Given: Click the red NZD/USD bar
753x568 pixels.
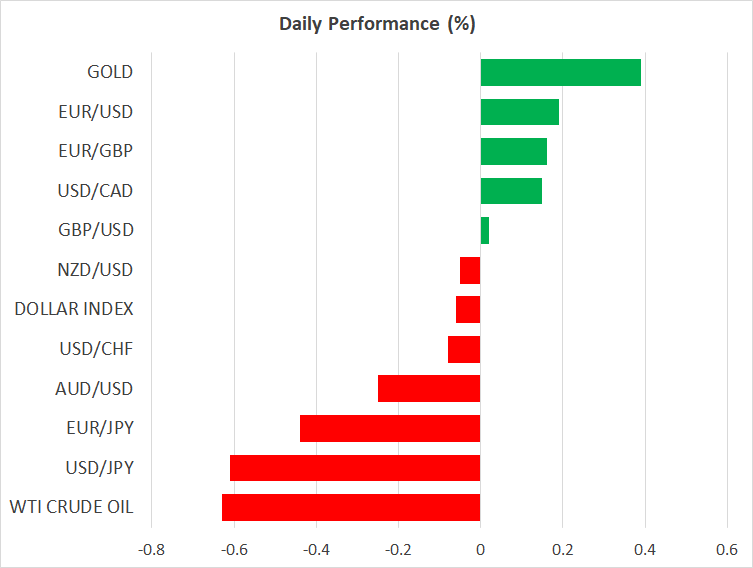Looking at the screenshot, I should pyautogui.click(x=470, y=270).
